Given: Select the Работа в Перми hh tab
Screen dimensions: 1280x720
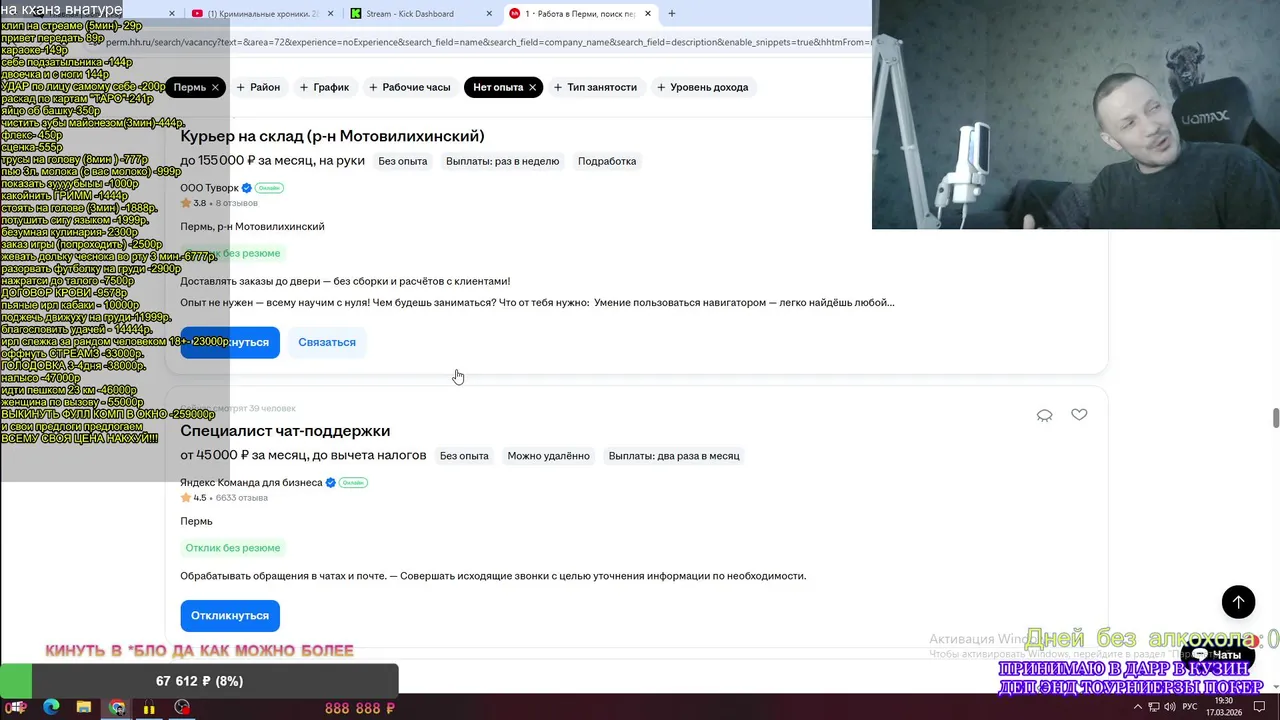Looking at the screenshot, I should (580, 14).
